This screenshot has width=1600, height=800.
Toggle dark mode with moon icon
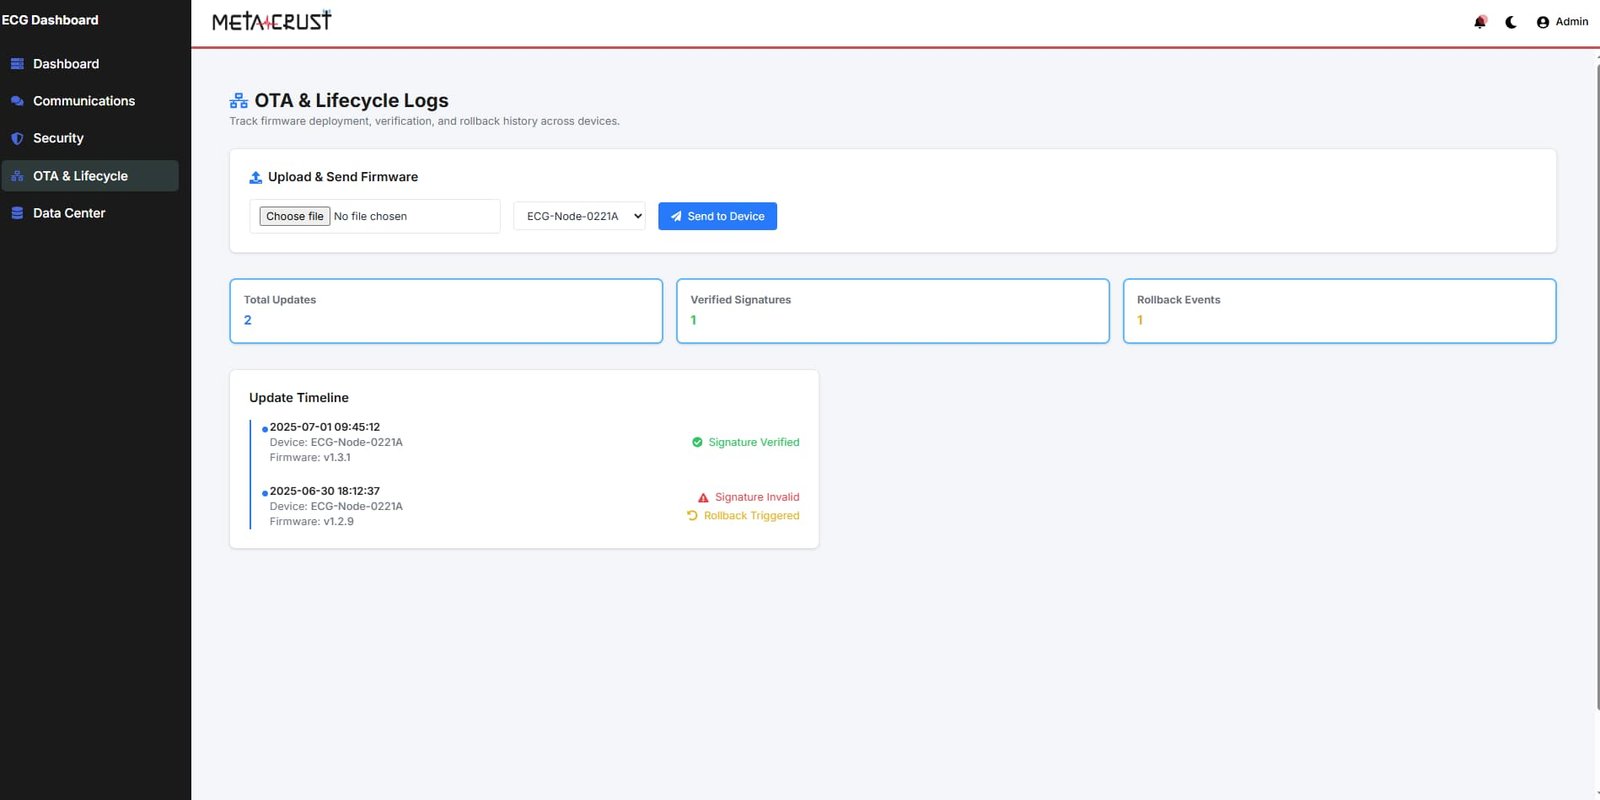pyautogui.click(x=1511, y=22)
